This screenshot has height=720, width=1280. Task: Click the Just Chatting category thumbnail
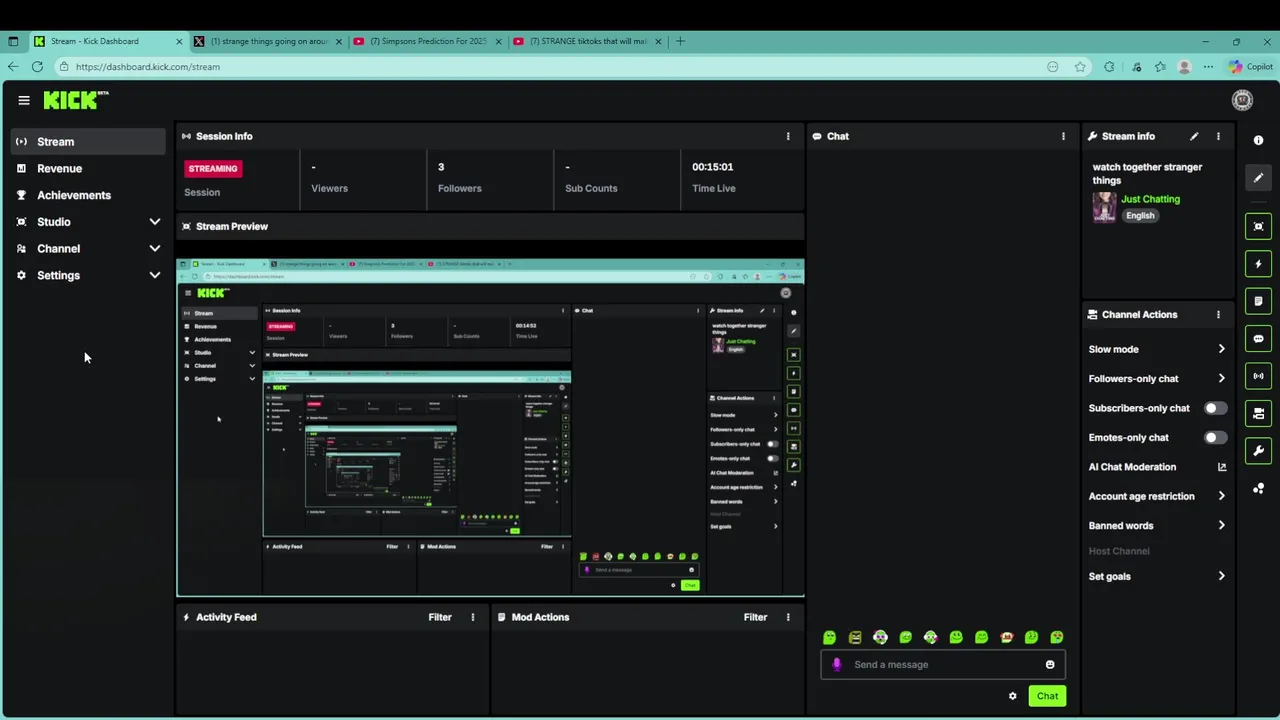coord(1104,207)
